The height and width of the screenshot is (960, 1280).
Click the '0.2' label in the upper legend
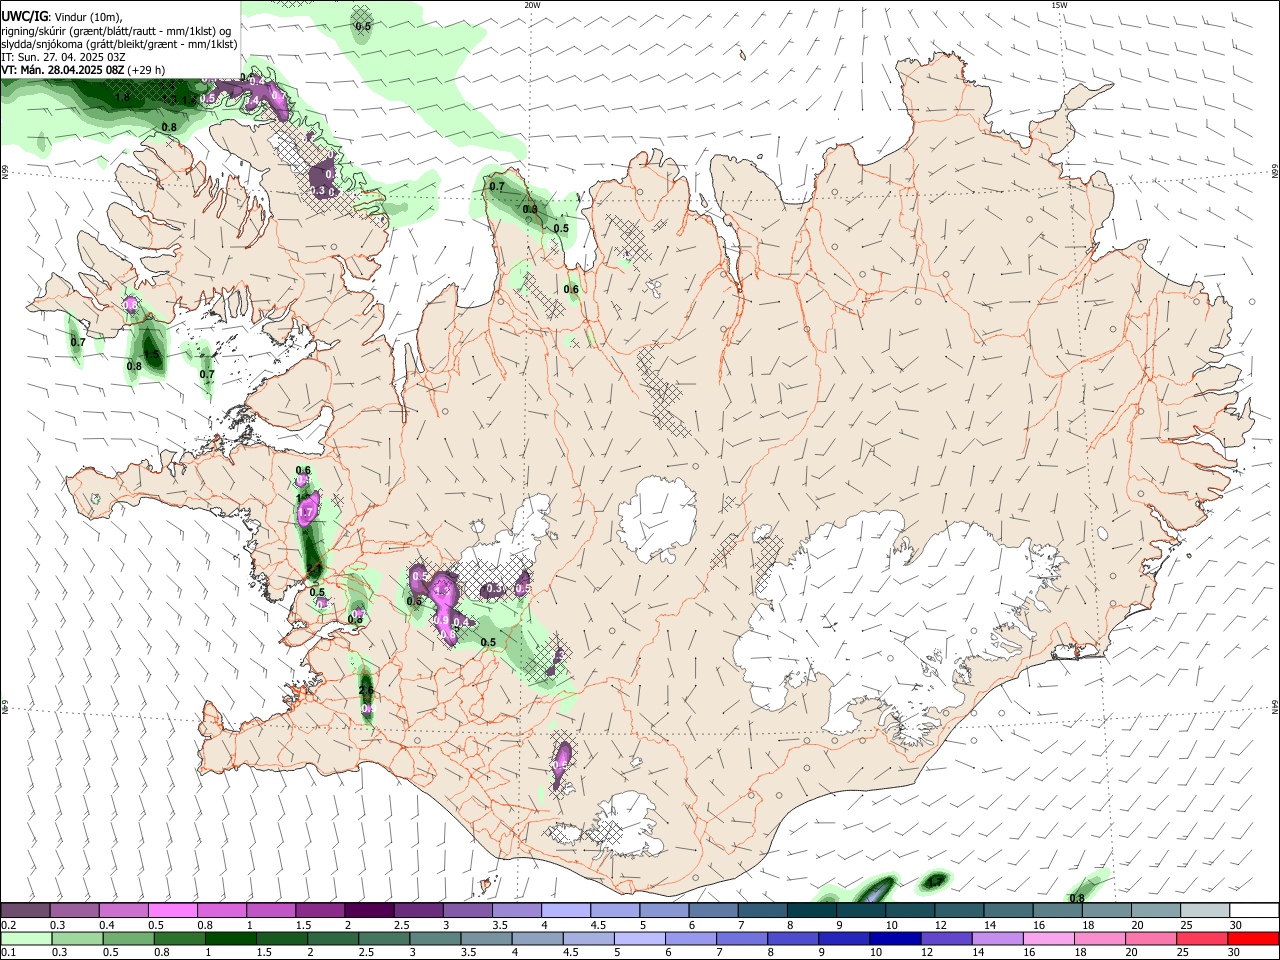pos(9,925)
